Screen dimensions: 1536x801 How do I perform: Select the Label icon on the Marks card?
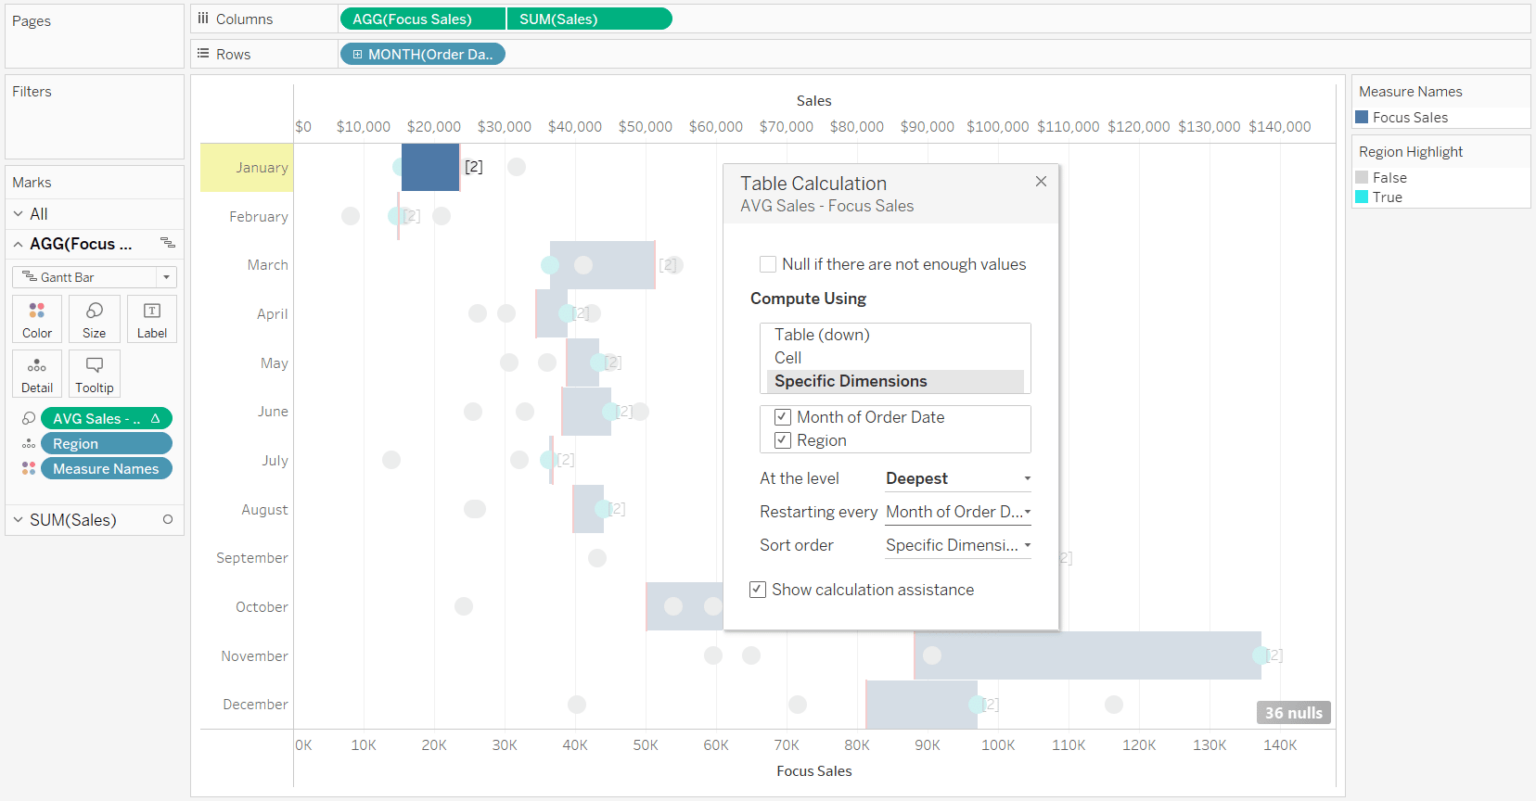(152, 318)
